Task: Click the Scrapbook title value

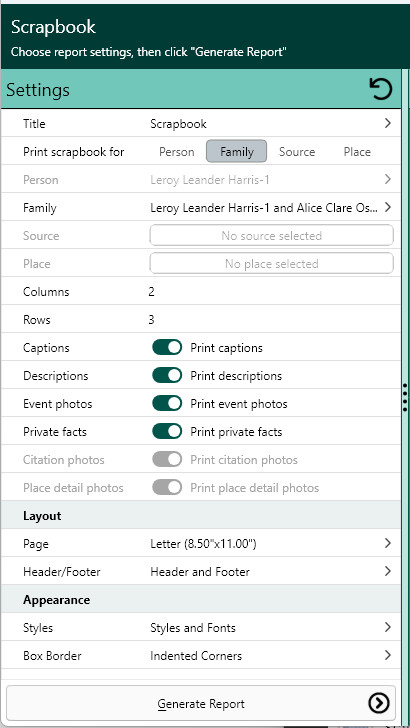Action: (x=178, y=124)
